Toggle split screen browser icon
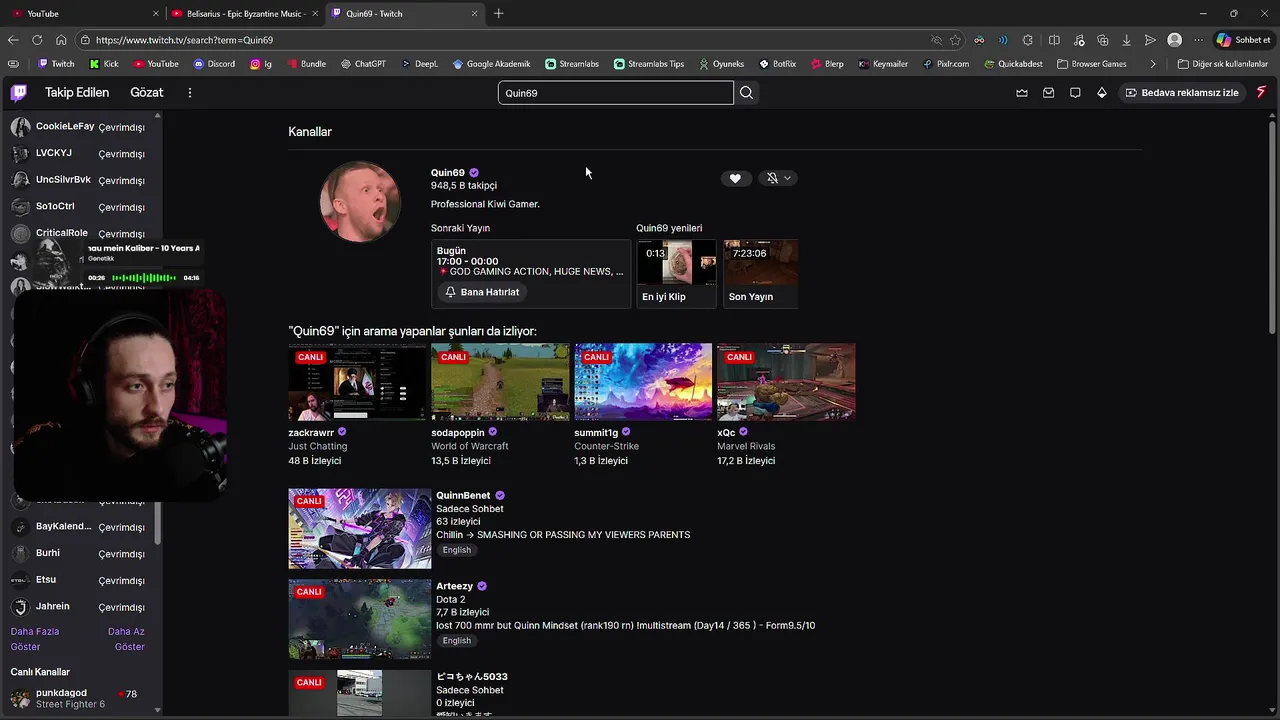 click(1054, 40)
